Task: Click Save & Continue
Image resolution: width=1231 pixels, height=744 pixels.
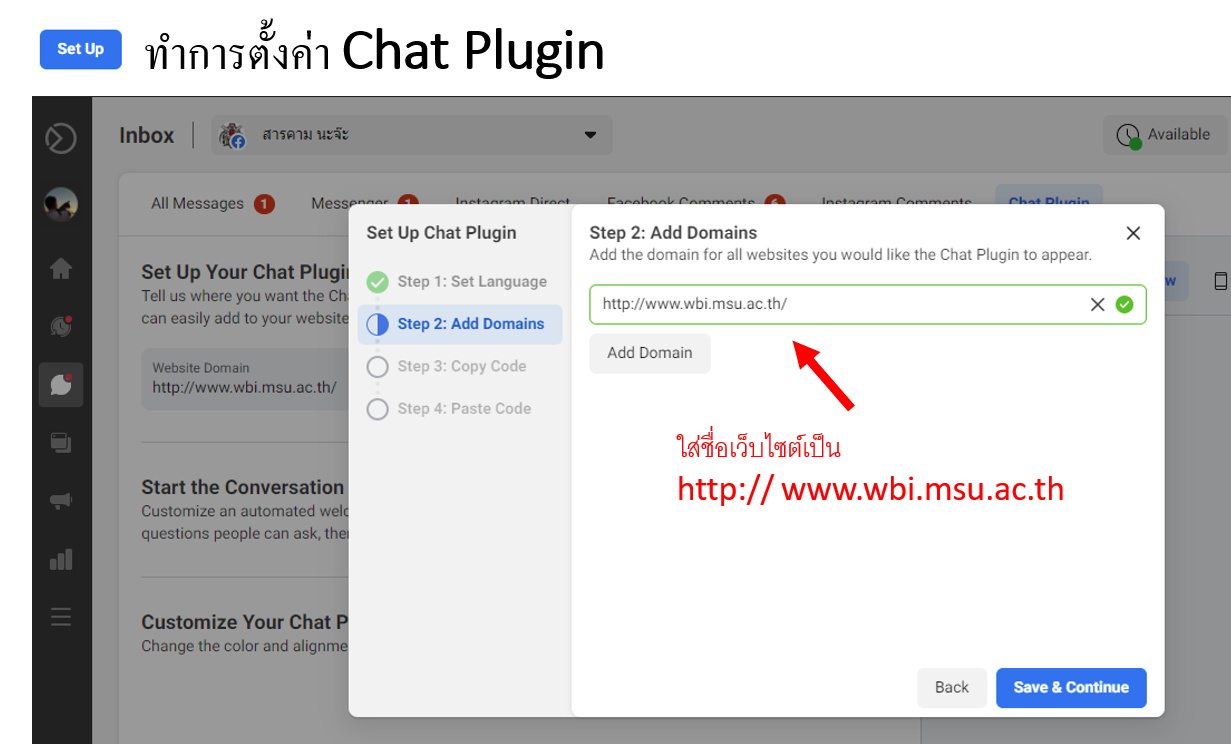Action: [x=1071, y=688]
